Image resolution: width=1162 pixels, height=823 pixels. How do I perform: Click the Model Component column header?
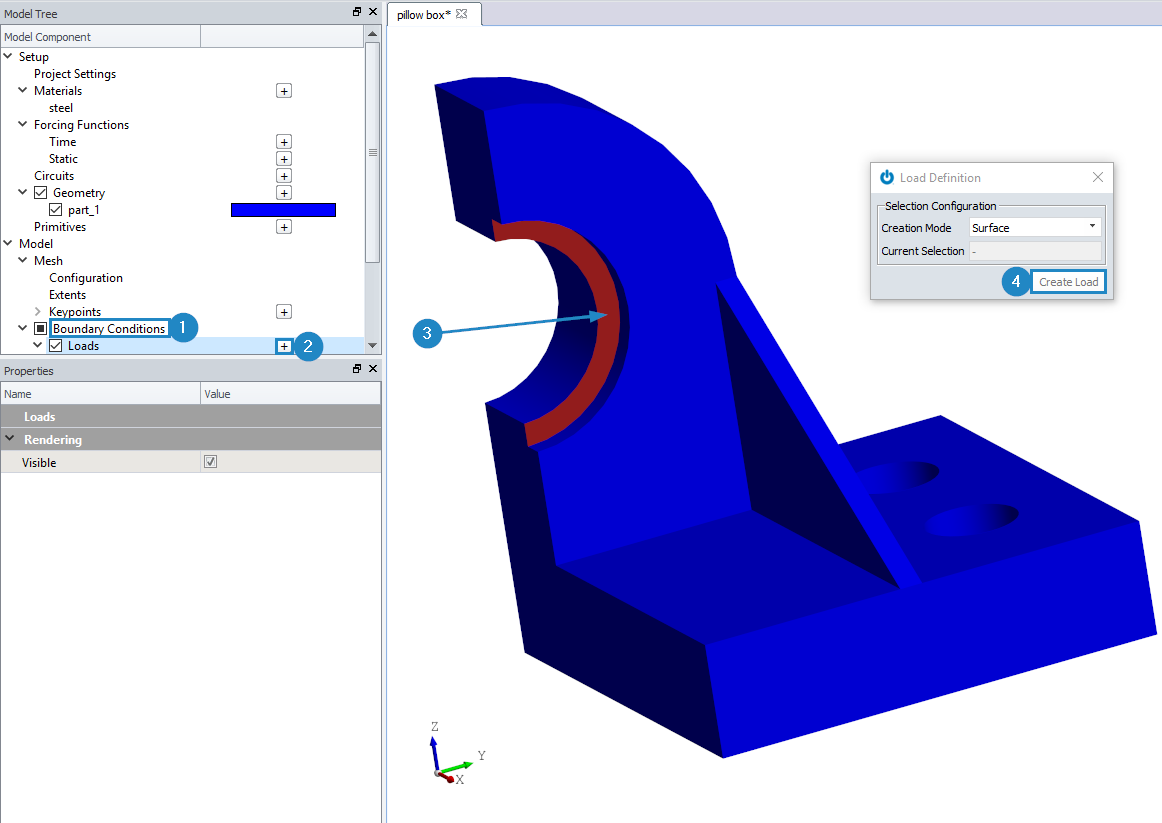click(x=101, y=37)
